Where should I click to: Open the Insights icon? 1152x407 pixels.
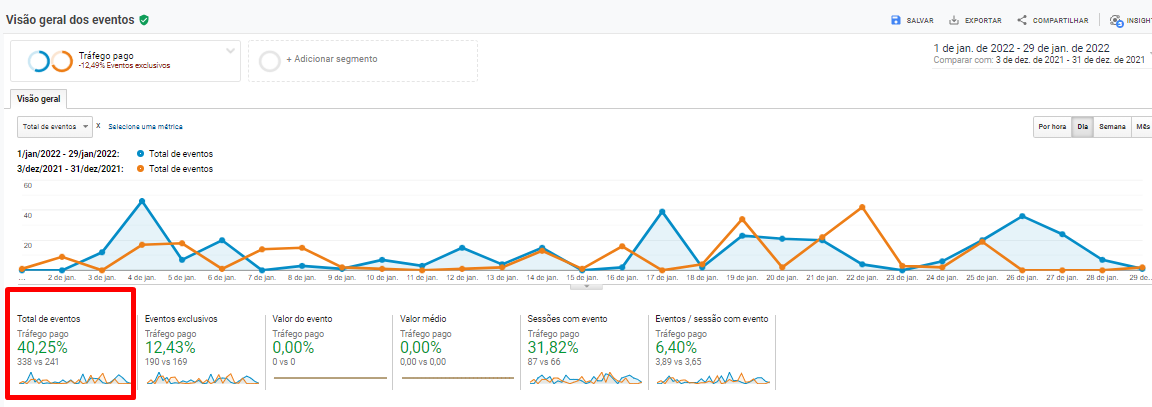(x=1115, y=20)
